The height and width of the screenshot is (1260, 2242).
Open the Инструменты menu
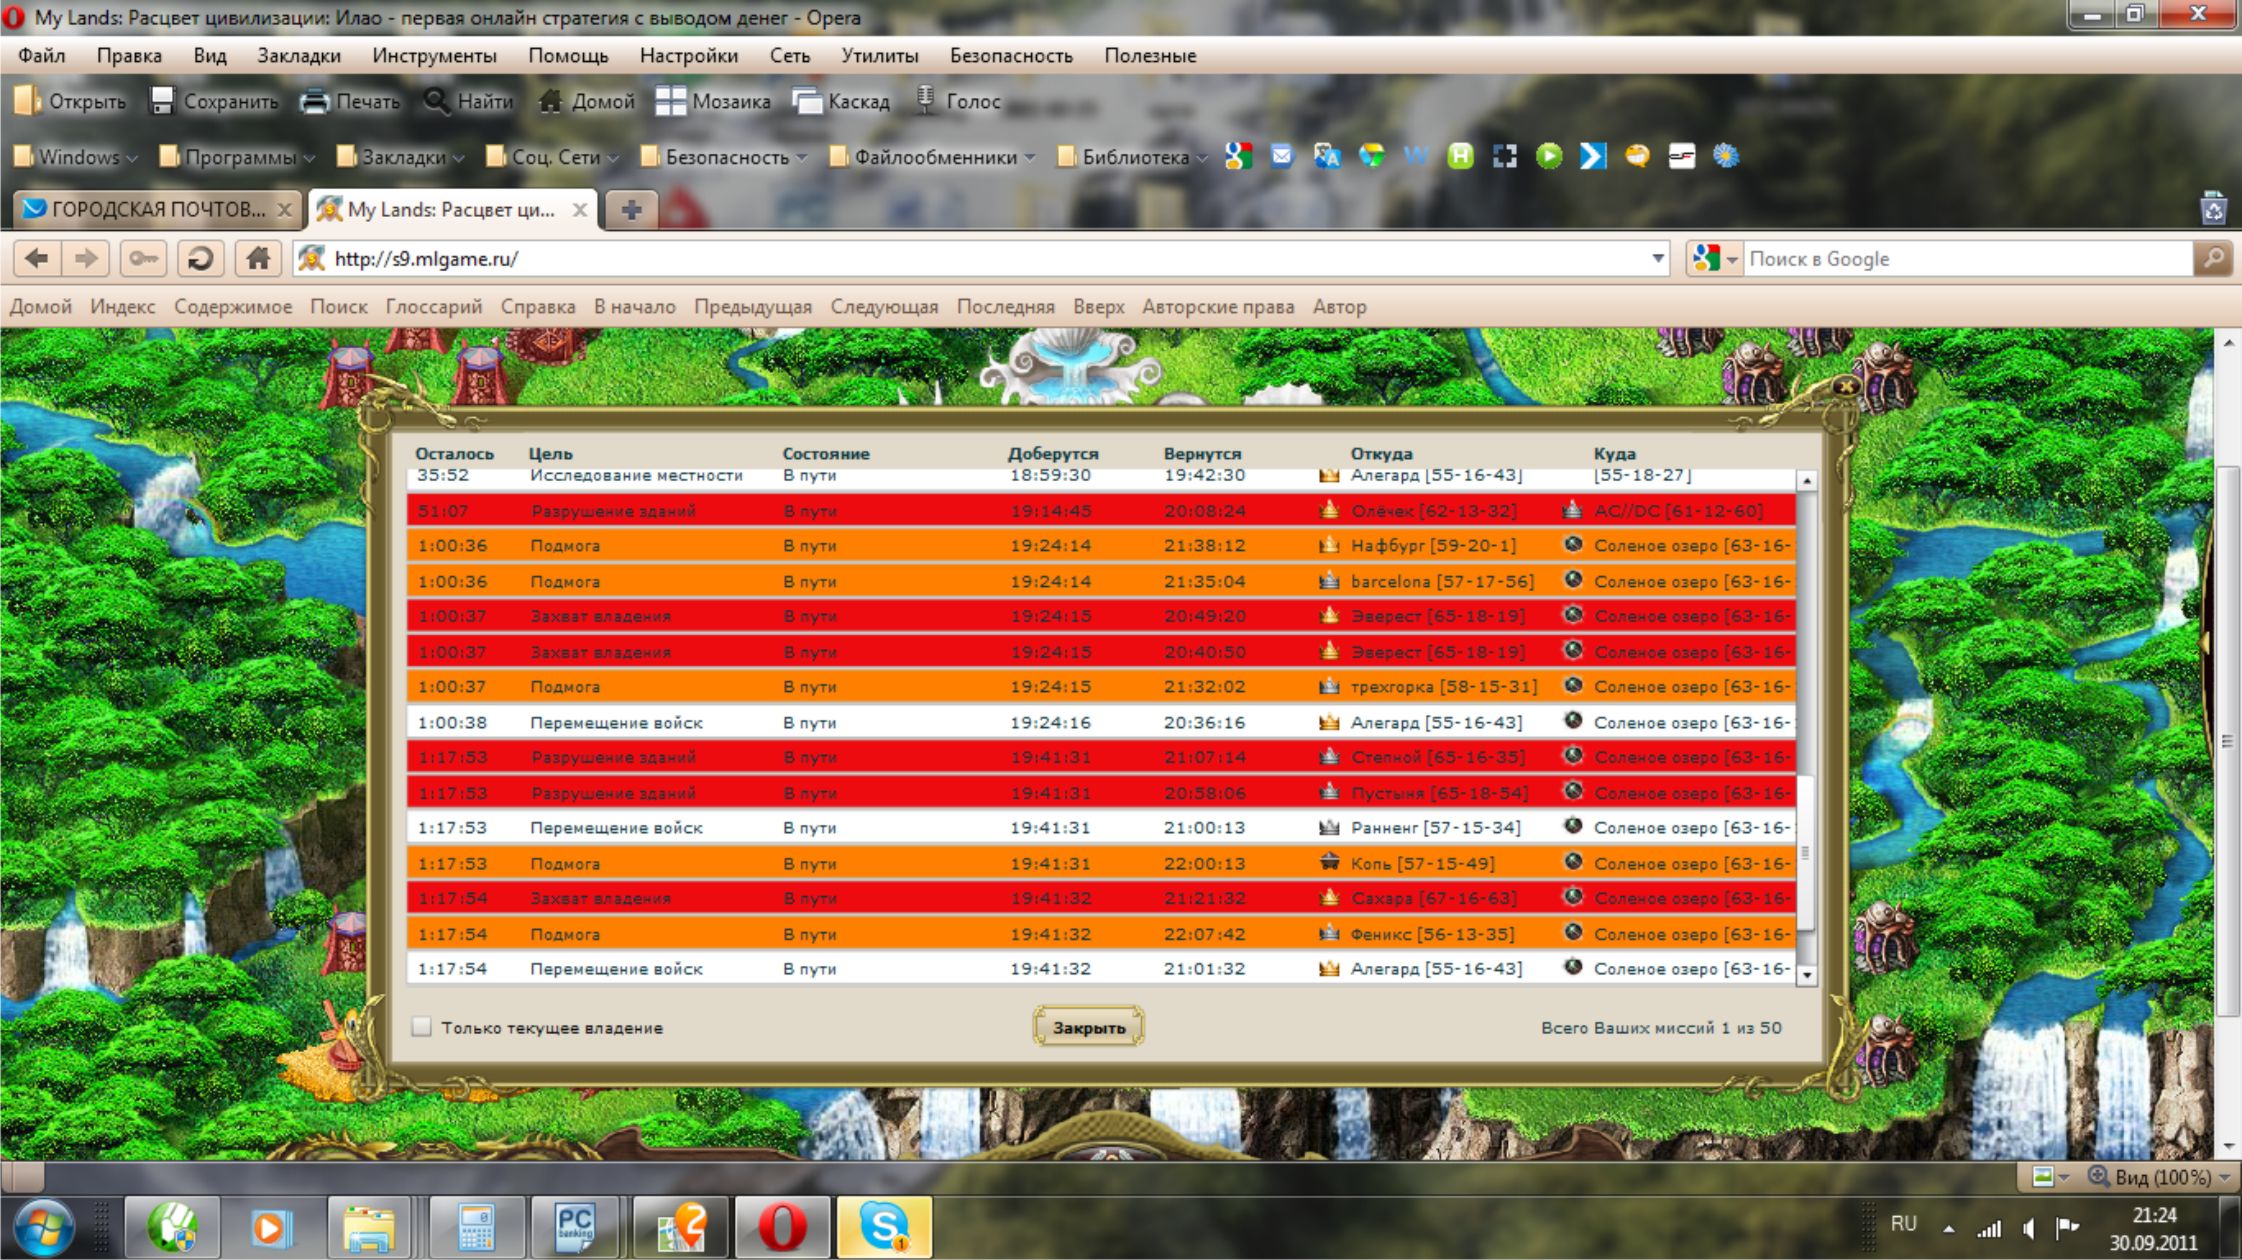point(434,56)
